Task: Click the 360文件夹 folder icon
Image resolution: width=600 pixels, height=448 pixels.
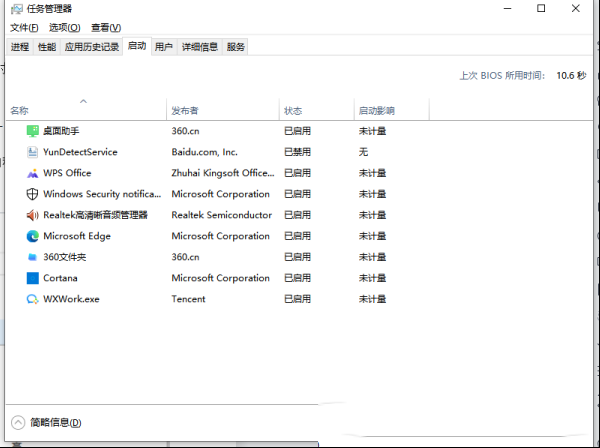Action: coord(33,257)
